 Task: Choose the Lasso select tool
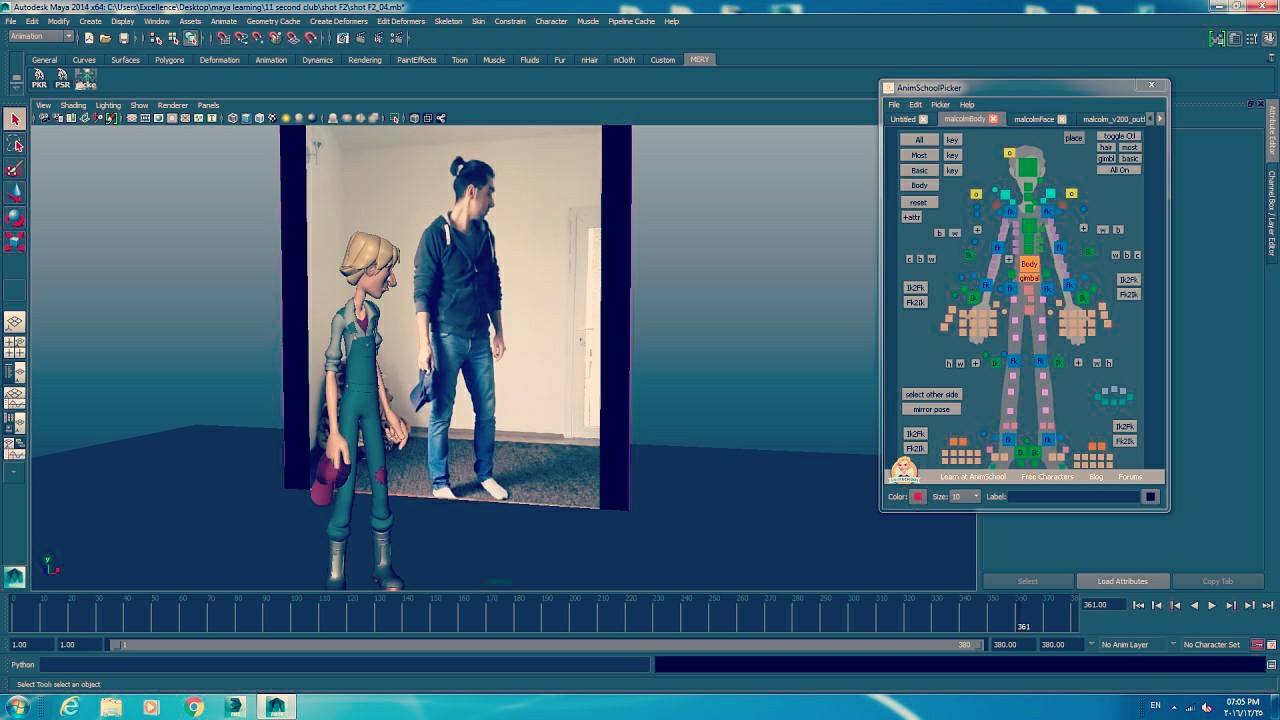(x=14, y=144)
